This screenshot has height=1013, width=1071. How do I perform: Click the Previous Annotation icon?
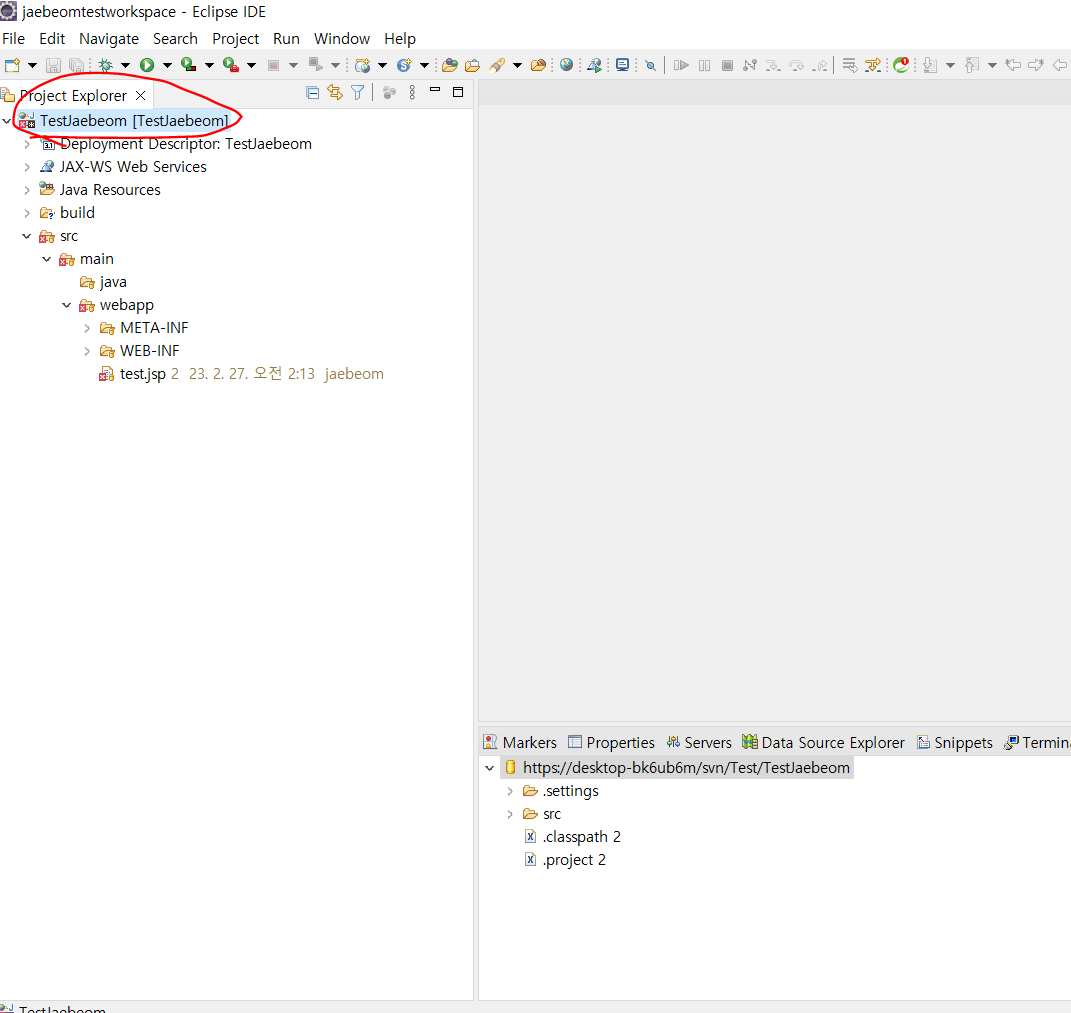[972, 66]
